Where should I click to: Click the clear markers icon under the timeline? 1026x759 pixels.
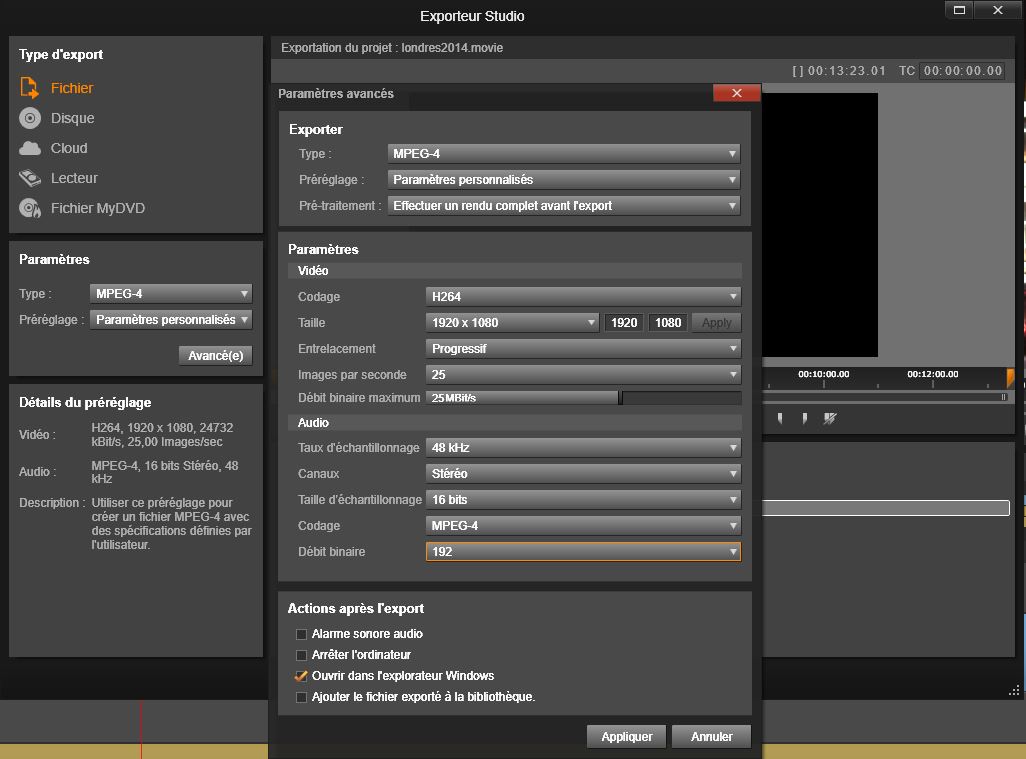click(829, 419)
